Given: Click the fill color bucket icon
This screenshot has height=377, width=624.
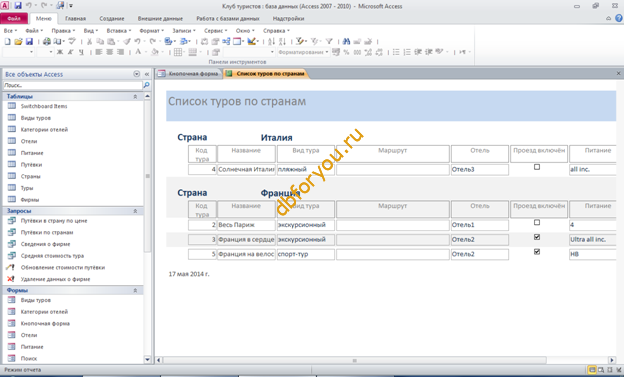Looking at the screenshot, I should tap(155, 52).
